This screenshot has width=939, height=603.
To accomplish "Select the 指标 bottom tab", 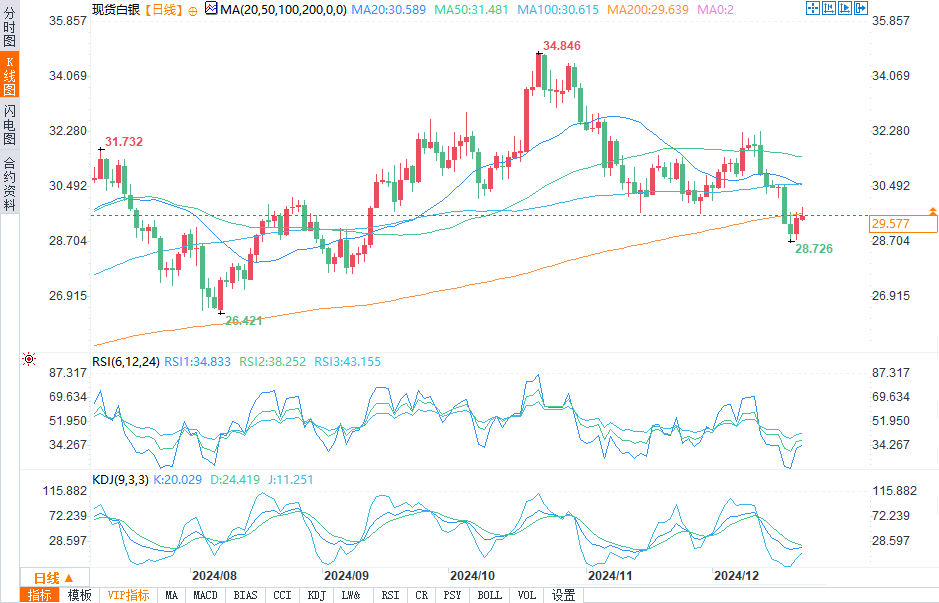I will click(x=40, y=595).
